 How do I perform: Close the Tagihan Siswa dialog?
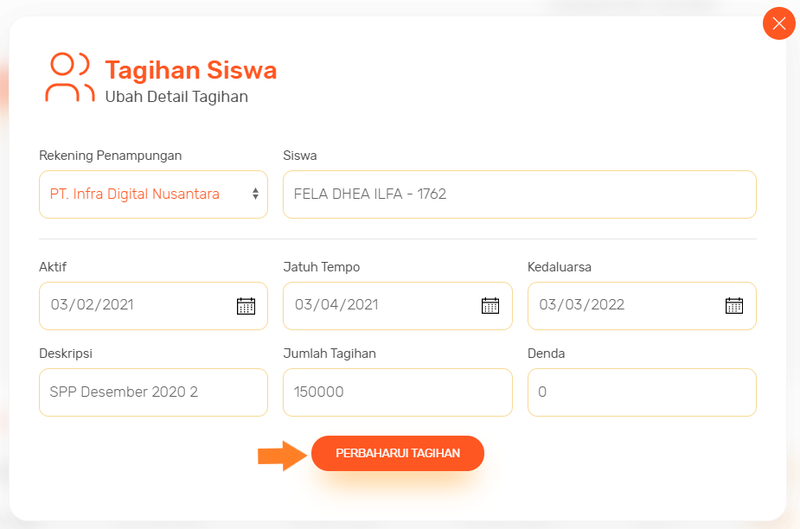[x=779, y=23]
